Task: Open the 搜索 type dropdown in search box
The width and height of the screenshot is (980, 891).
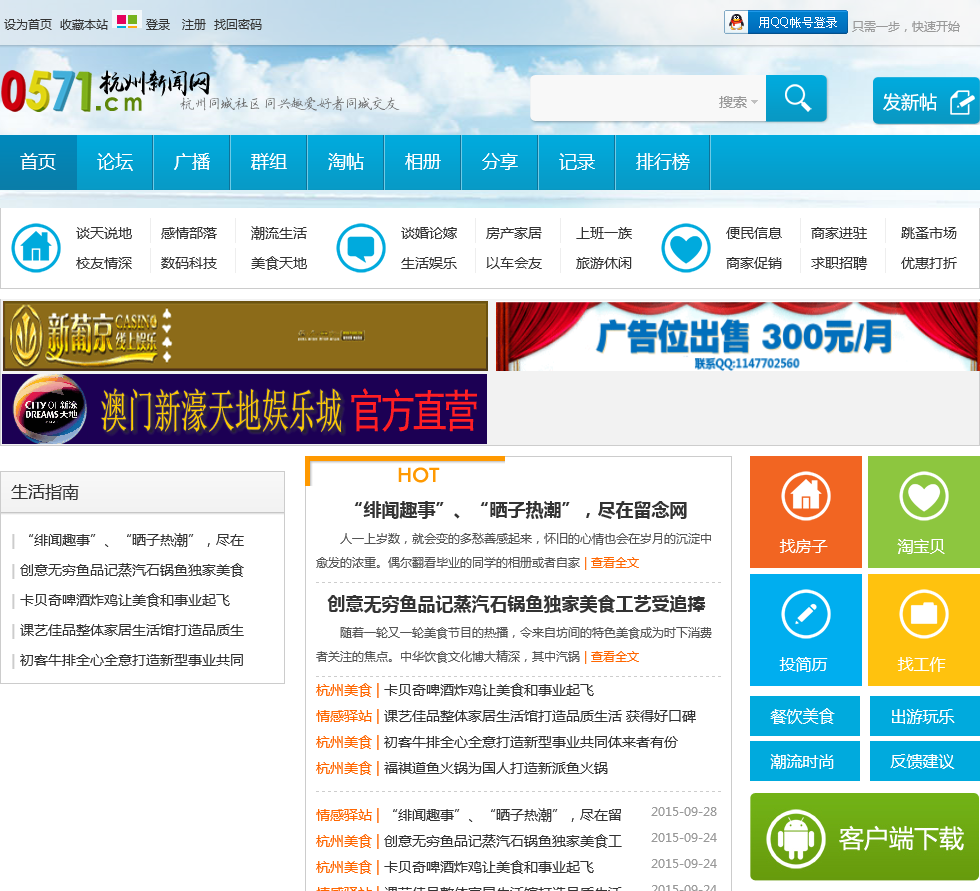Action: point(738,102)
